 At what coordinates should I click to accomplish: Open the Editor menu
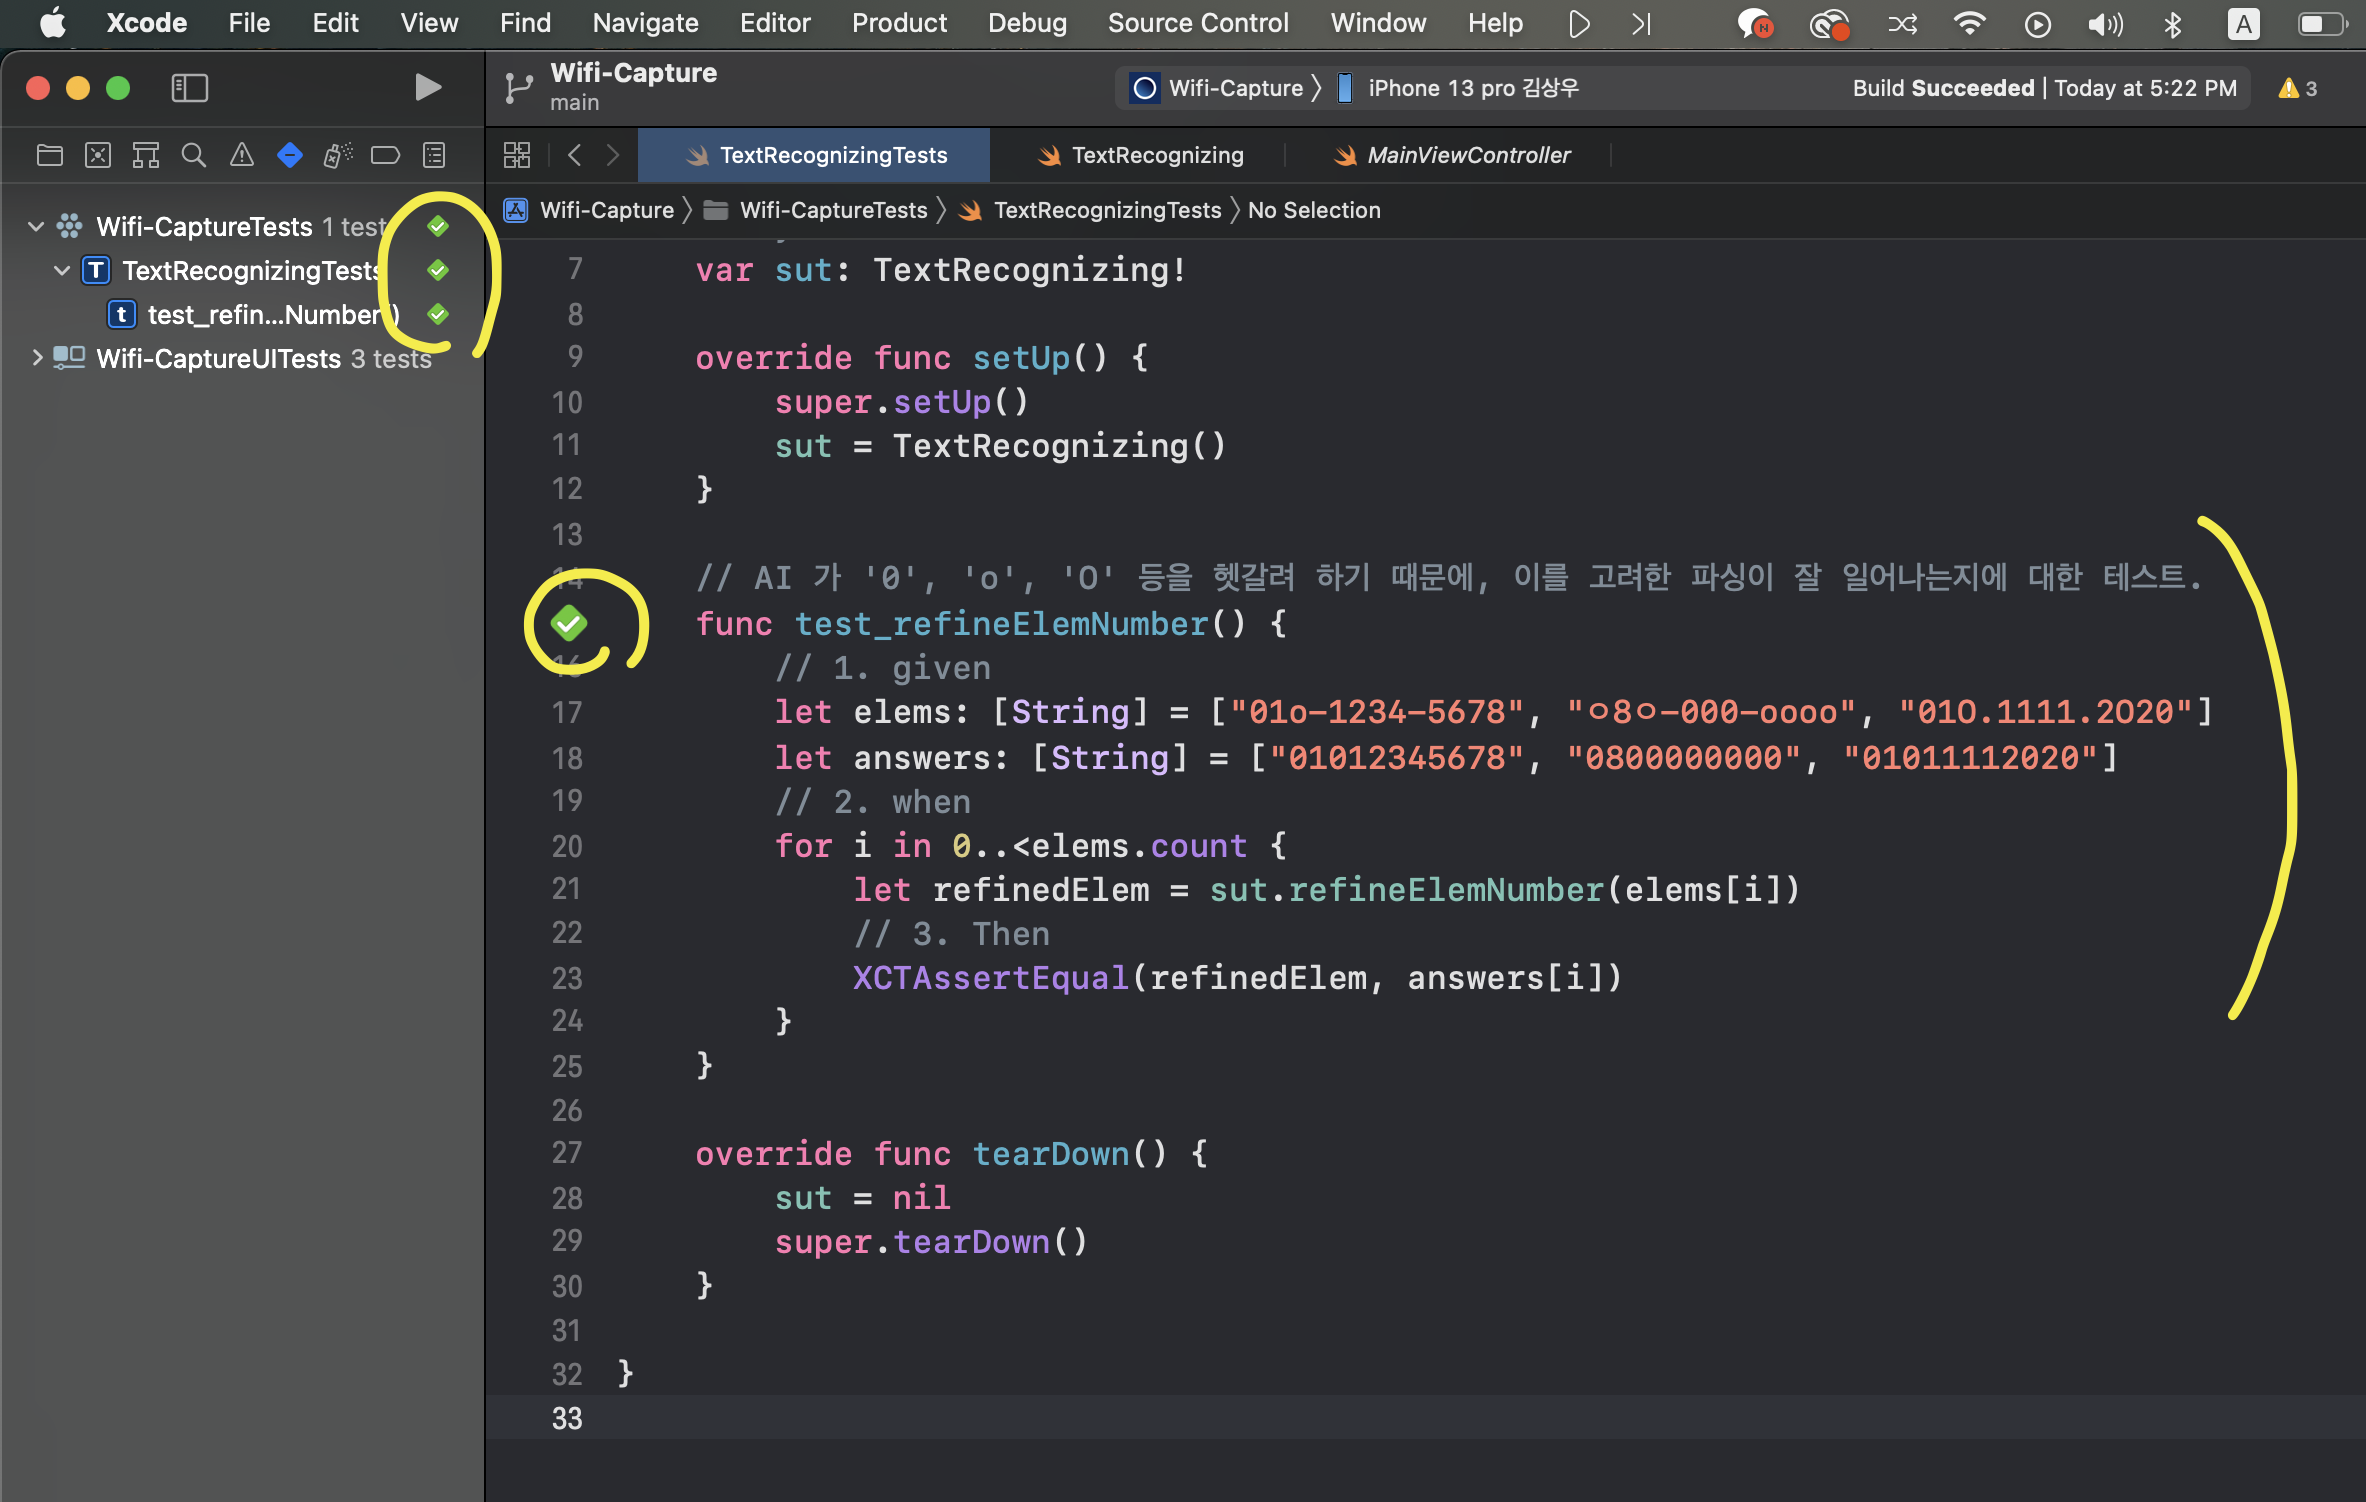tap(775, 23)
